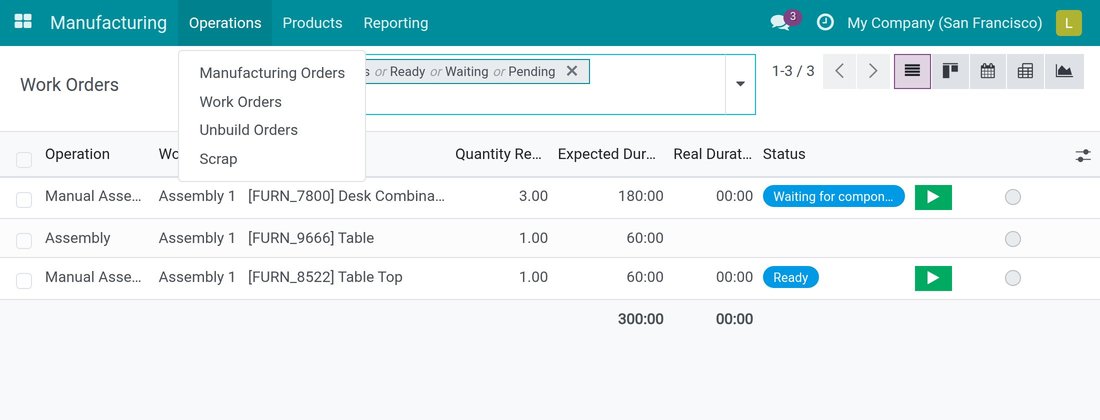This screenshot has width=1100, height=420.
Task: Open the Reporting menu
Action: pyautogui.click(x=396, y=22)
